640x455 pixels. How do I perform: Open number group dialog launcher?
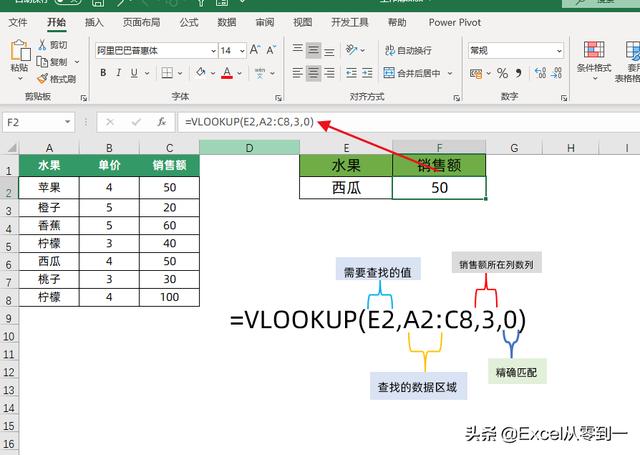pyautogui.click(x=564, y=98)
